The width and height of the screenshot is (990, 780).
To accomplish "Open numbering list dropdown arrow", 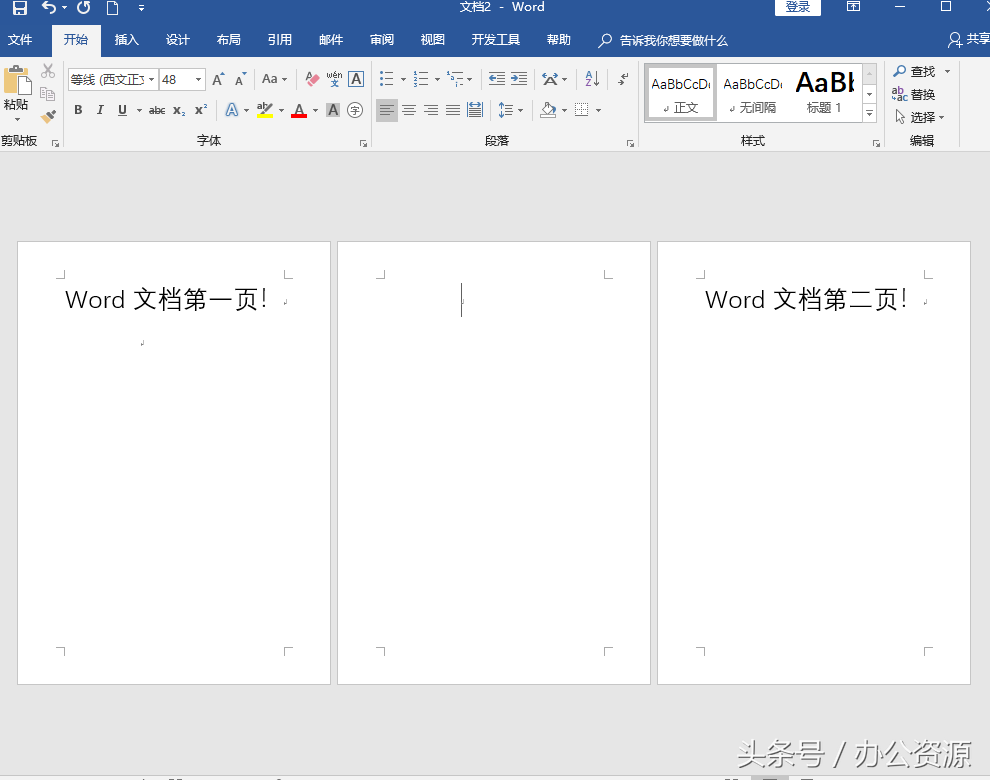I will pyautogui.click(x=437, y=80).
